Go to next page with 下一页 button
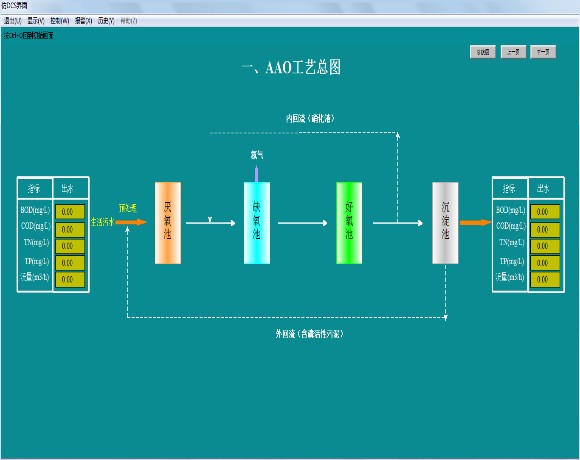This screenshot has height=460, width=580. click(x=543, y=52)
